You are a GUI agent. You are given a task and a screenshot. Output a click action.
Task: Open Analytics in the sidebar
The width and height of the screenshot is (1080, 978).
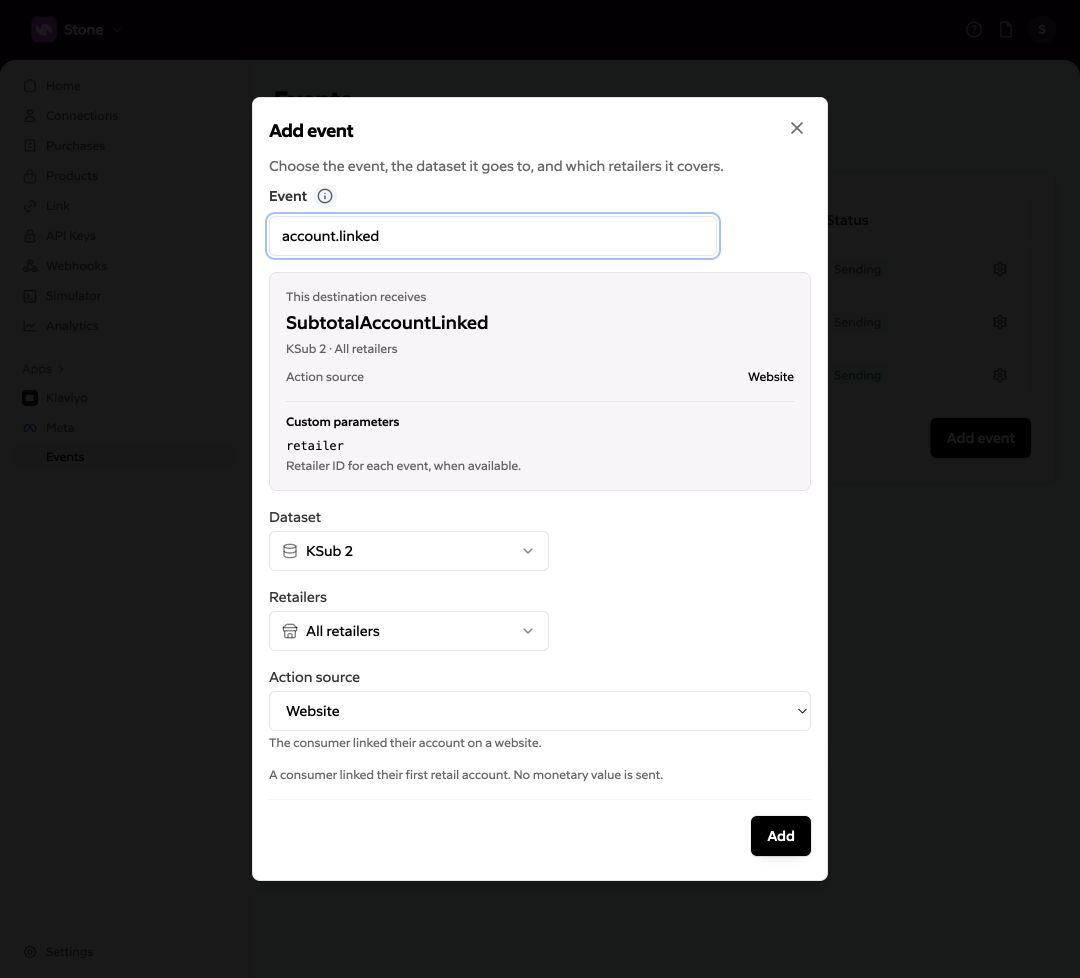[72, 326]
